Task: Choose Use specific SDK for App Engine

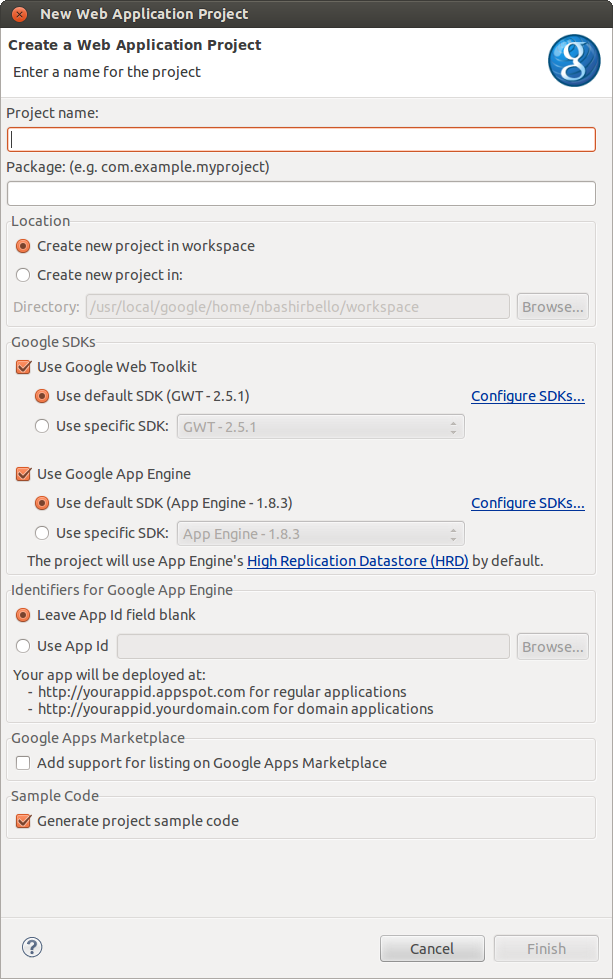Action: 42,533
